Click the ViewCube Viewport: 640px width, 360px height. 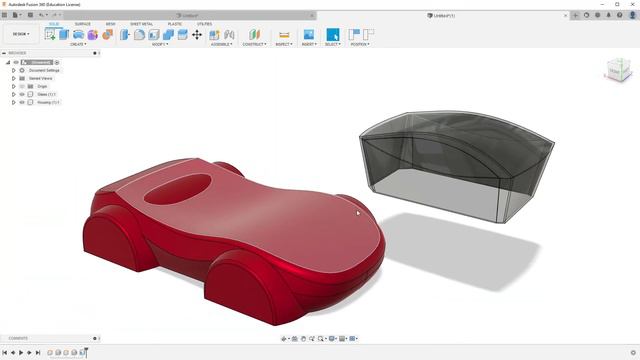click(x=619, y=70)
